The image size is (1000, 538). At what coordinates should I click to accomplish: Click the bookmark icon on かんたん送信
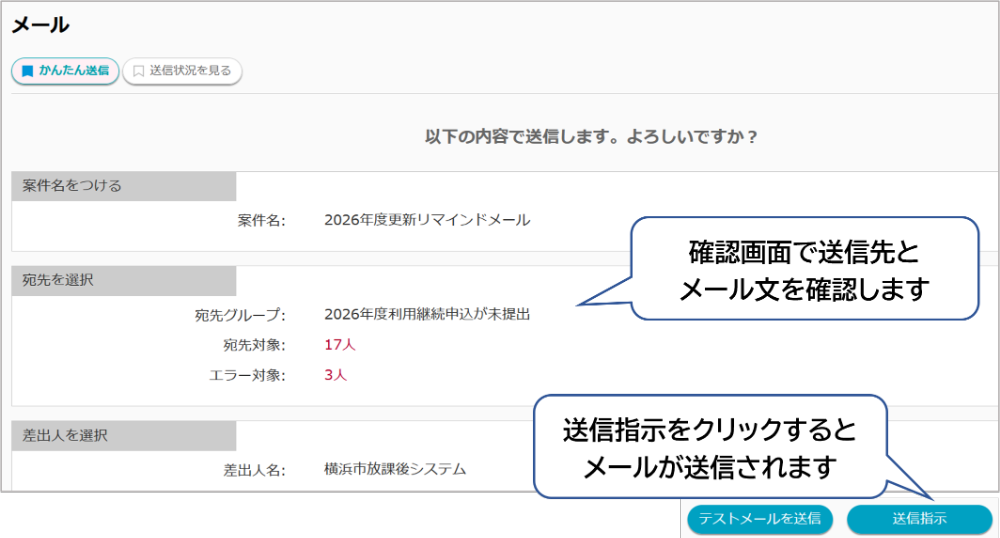[27, 71]
